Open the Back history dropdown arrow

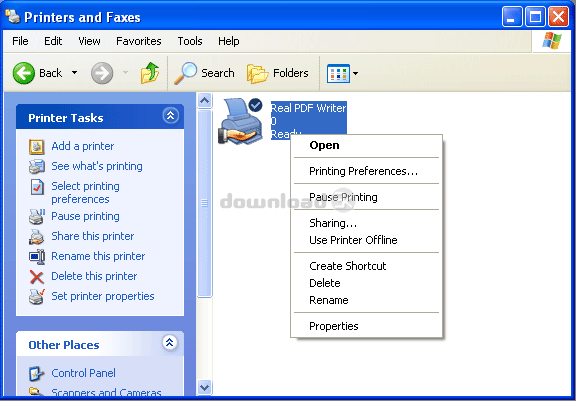75,73
